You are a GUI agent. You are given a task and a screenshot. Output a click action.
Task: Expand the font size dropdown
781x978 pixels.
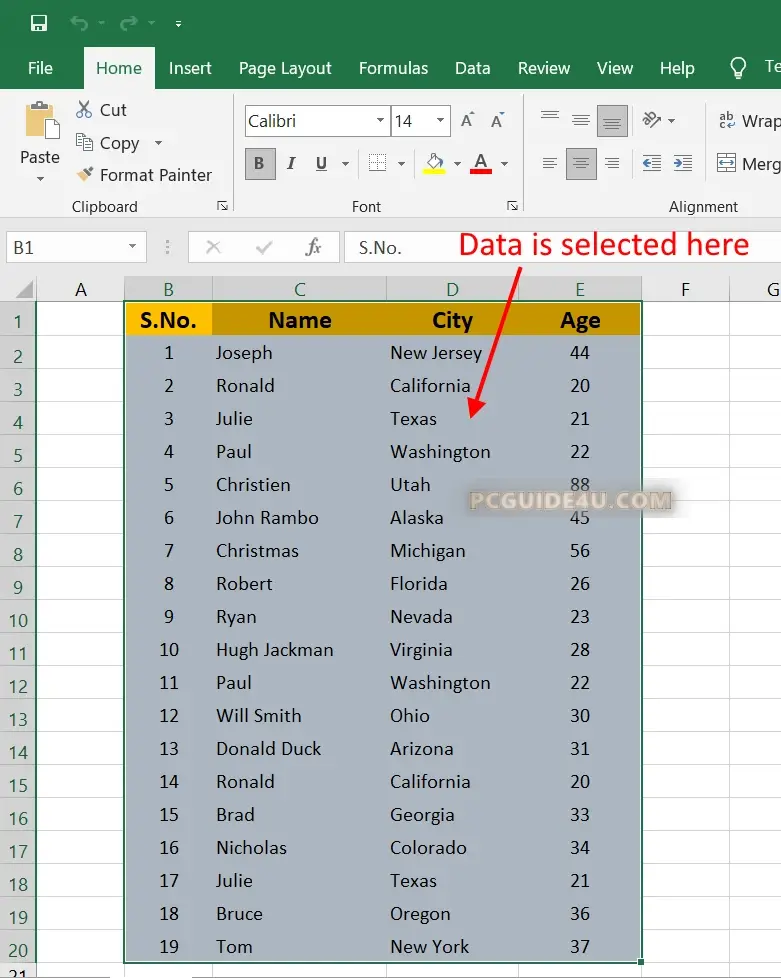point(440,121)
